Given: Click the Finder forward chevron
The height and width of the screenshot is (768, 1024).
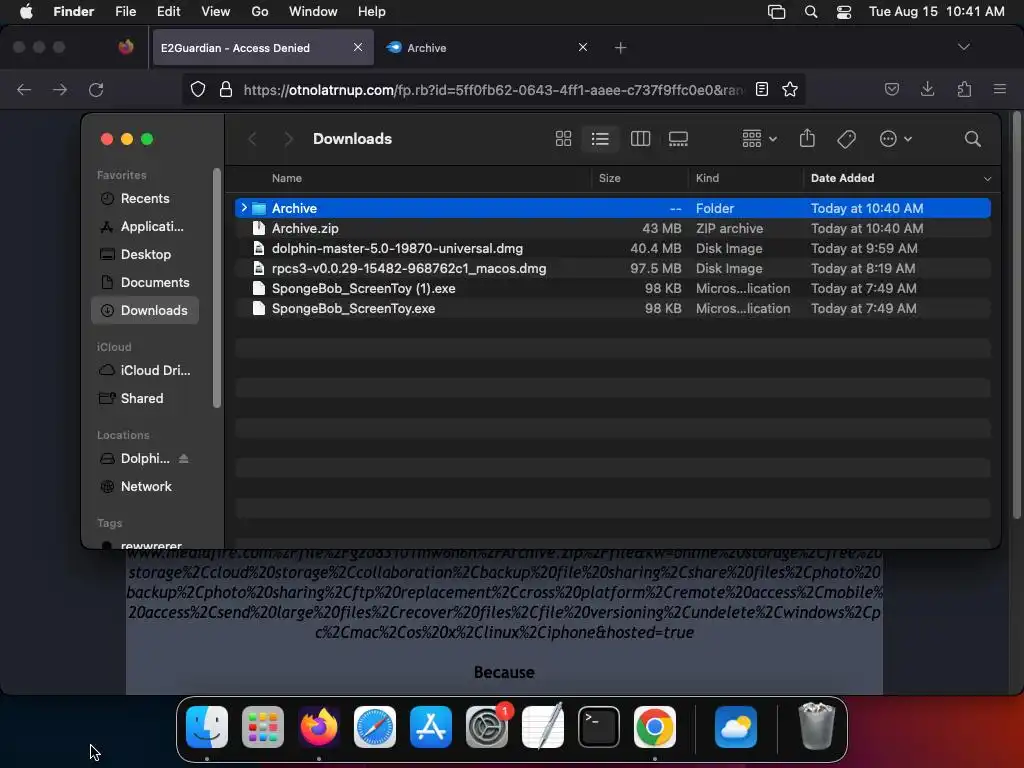Looking at the screenshot, I should click(x=288, y=138).
